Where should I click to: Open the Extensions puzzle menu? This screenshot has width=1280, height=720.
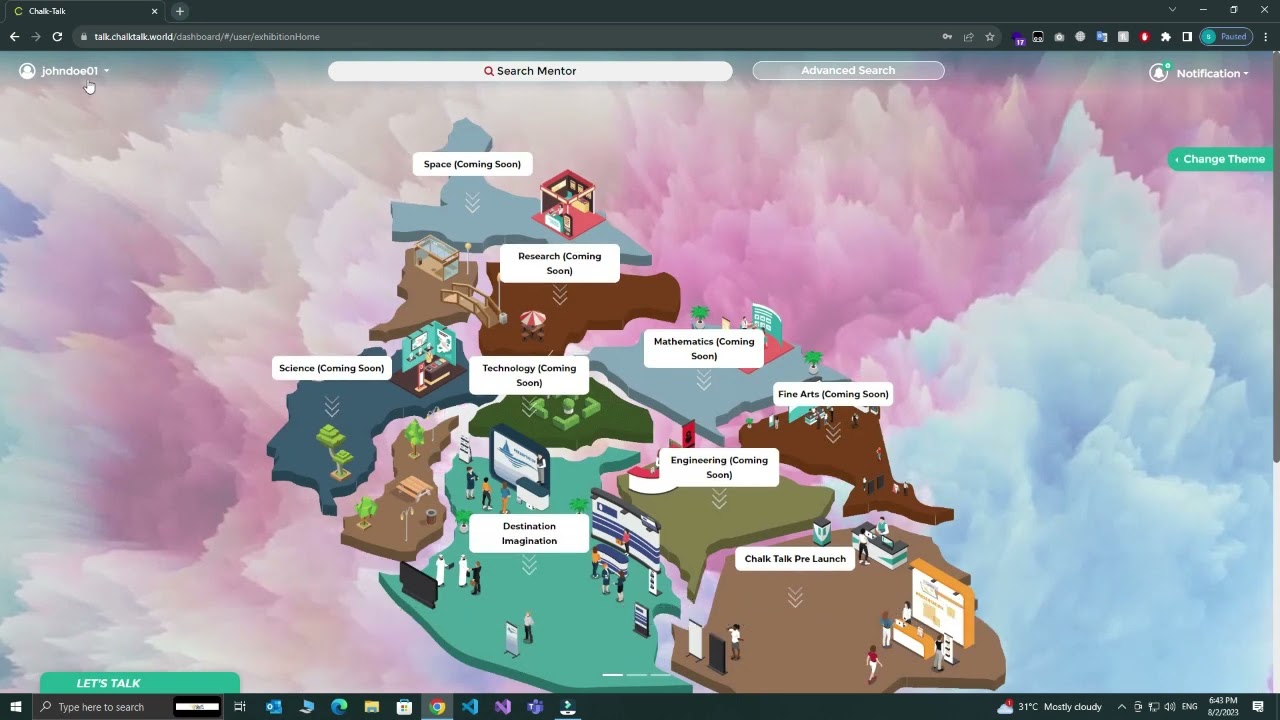click(1165, 37)
